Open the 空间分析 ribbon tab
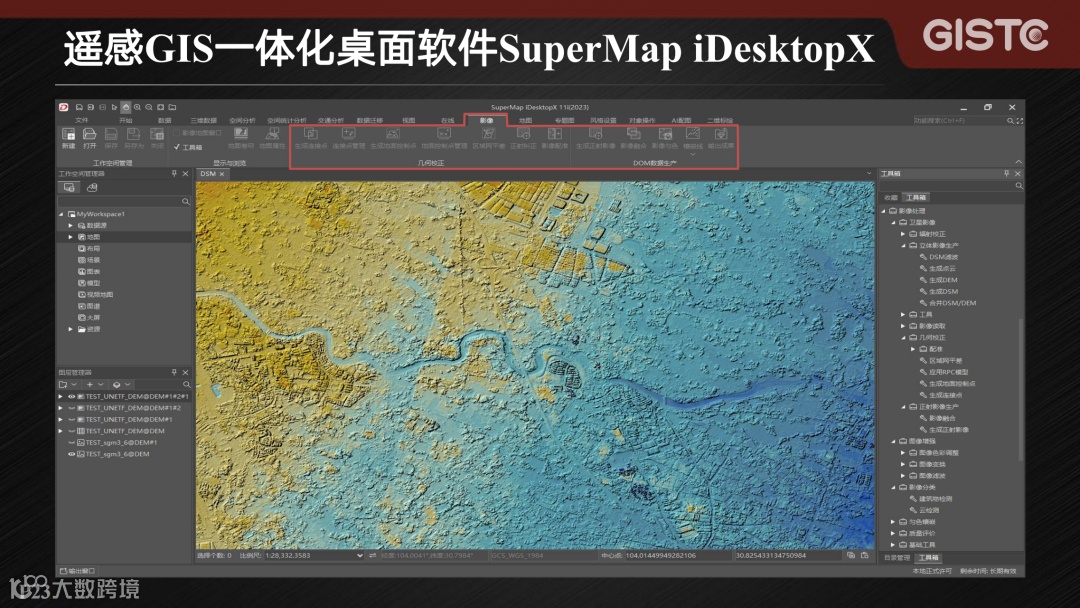1080x608 pixels. pyautogui.click(x=242, y=120)
